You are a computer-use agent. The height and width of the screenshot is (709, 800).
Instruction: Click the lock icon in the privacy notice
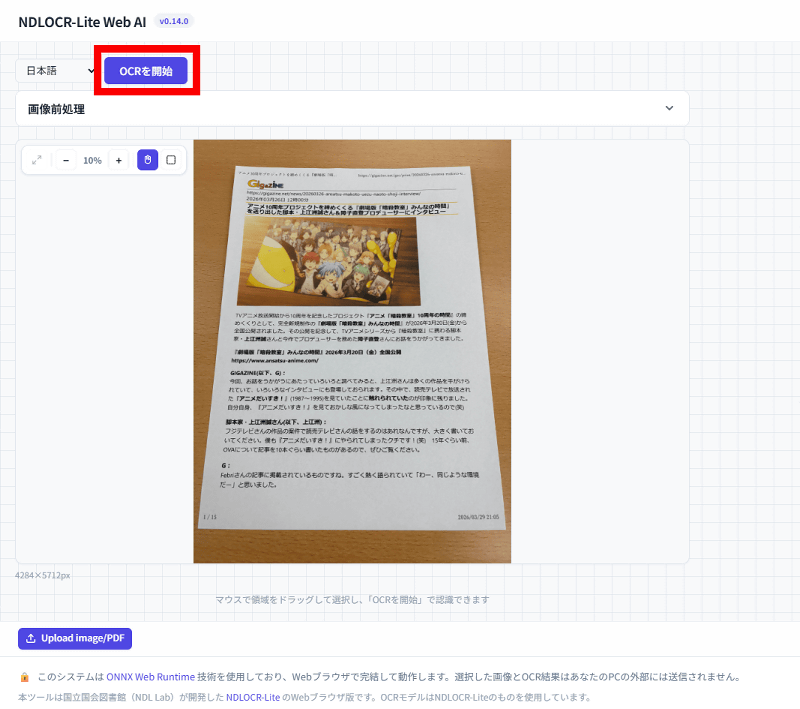click(24, 677)
